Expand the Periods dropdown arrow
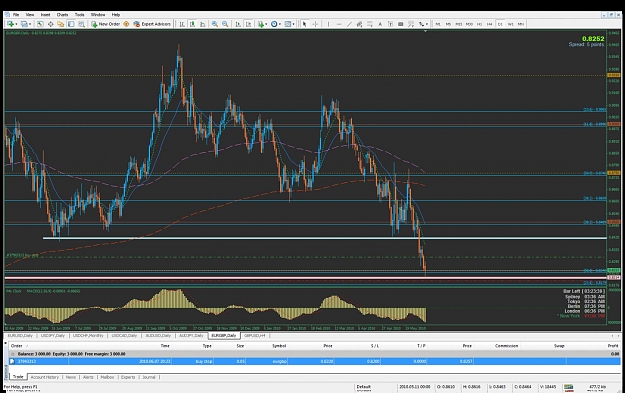Image resolution: width=625 pixels, height=393 pixels. [x=280, y=24]
